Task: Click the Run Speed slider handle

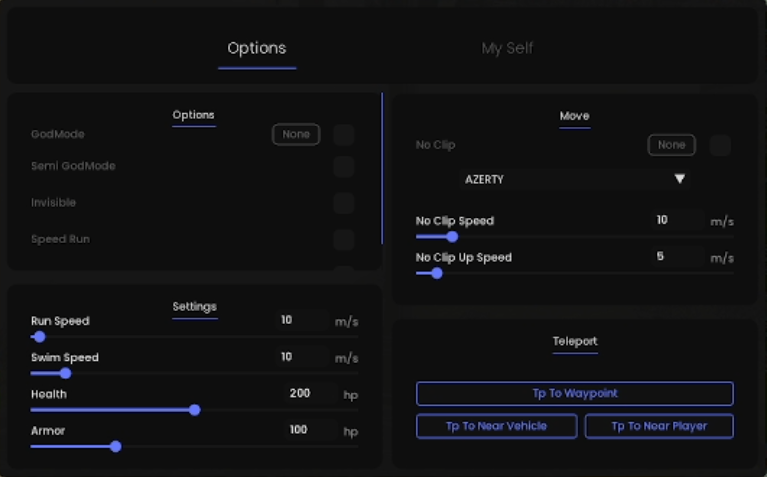Action: click(x=39, y=337)
